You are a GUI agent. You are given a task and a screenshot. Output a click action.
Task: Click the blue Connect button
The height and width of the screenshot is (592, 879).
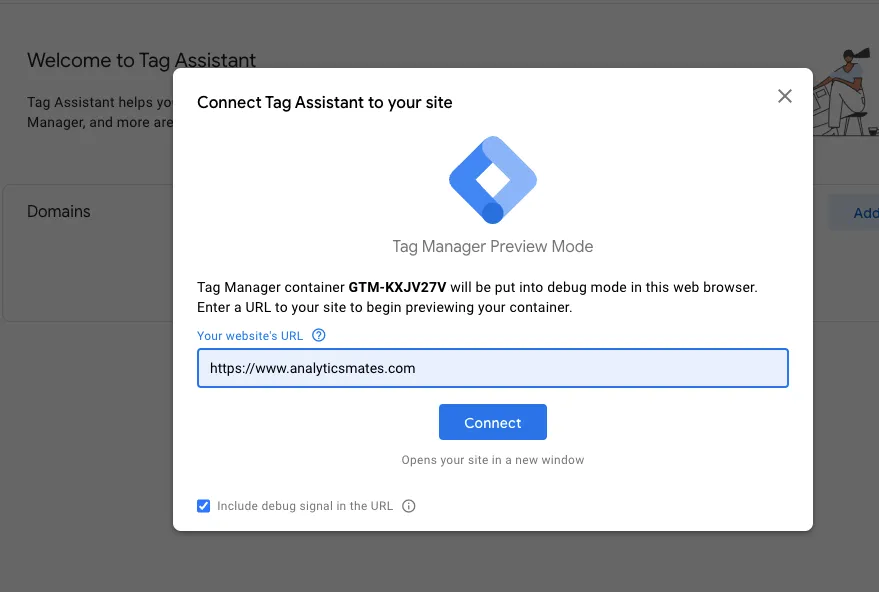click(493, 422)
